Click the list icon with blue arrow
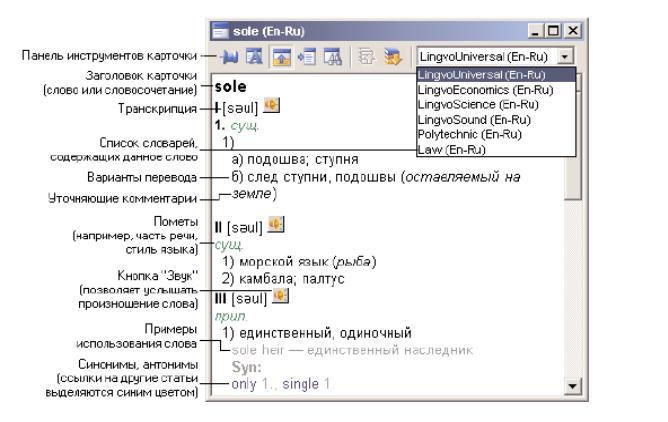Screen dimensions: 668x422 (x=307, y=57)
